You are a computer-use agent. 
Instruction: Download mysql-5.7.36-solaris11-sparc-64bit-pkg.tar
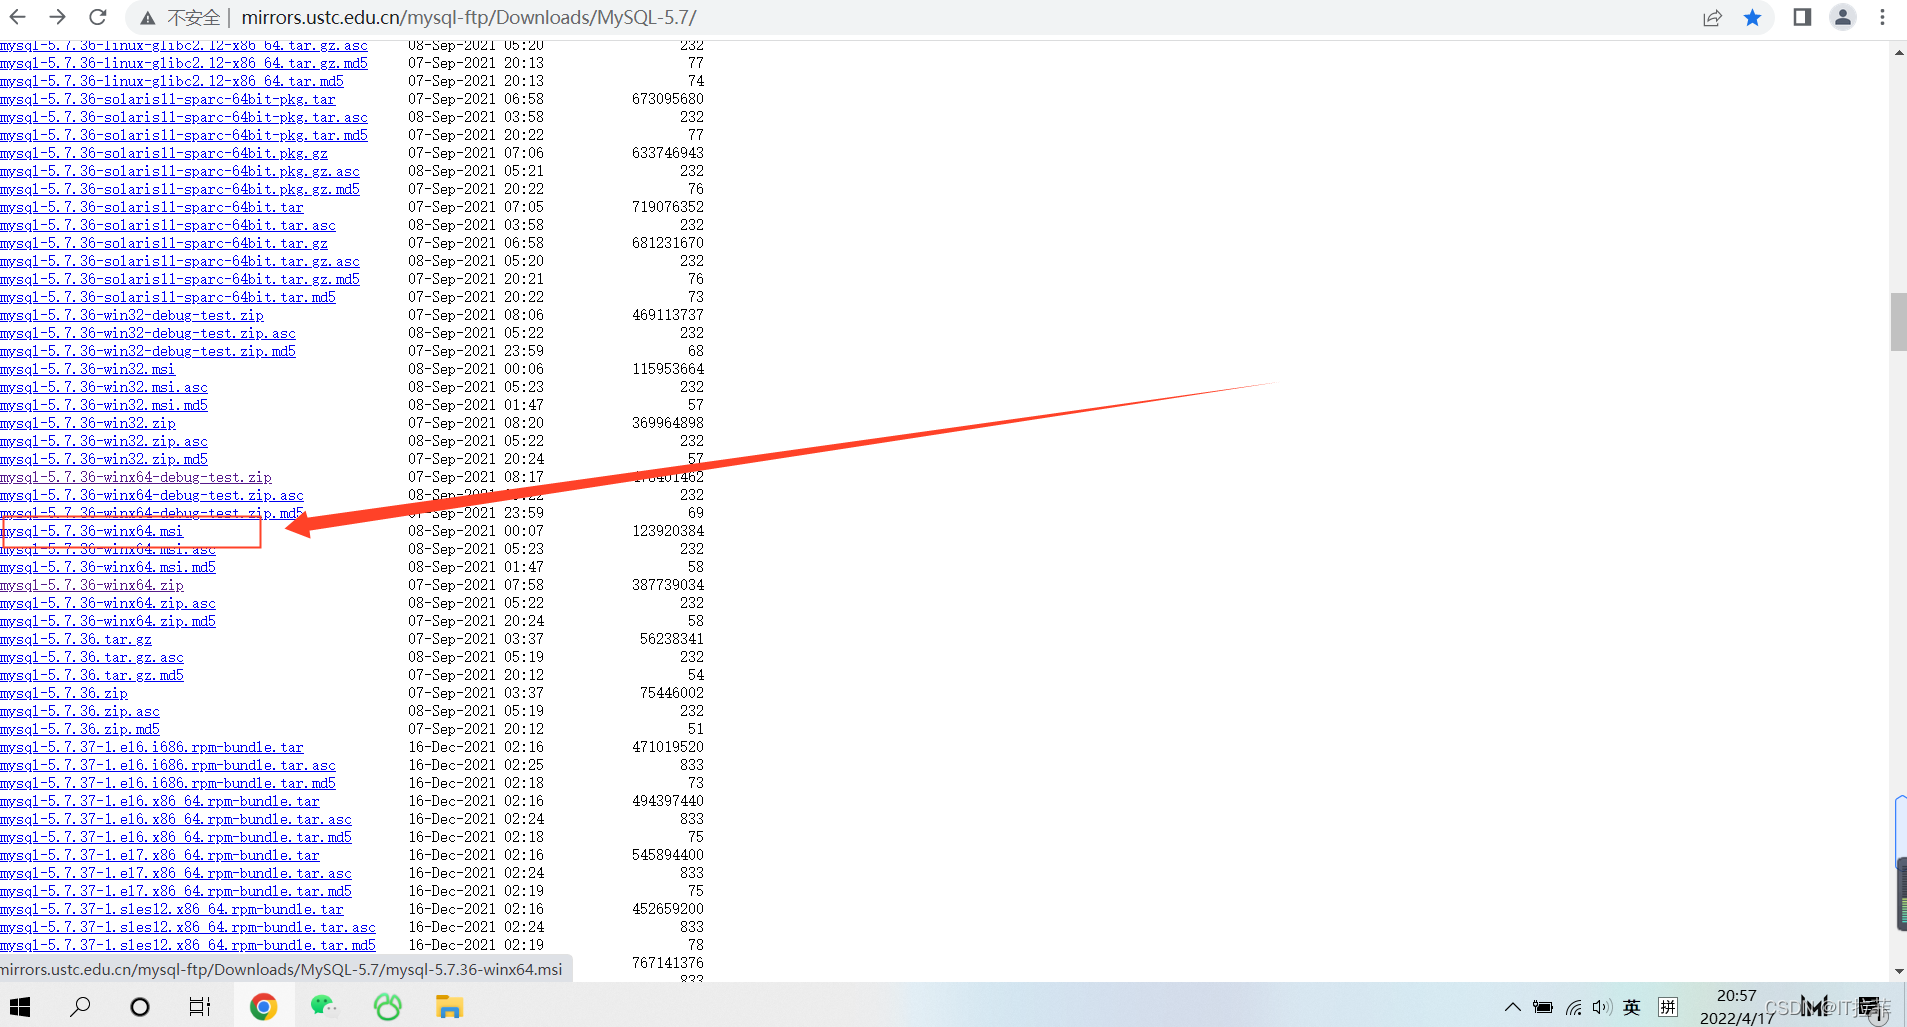point(168,99)
